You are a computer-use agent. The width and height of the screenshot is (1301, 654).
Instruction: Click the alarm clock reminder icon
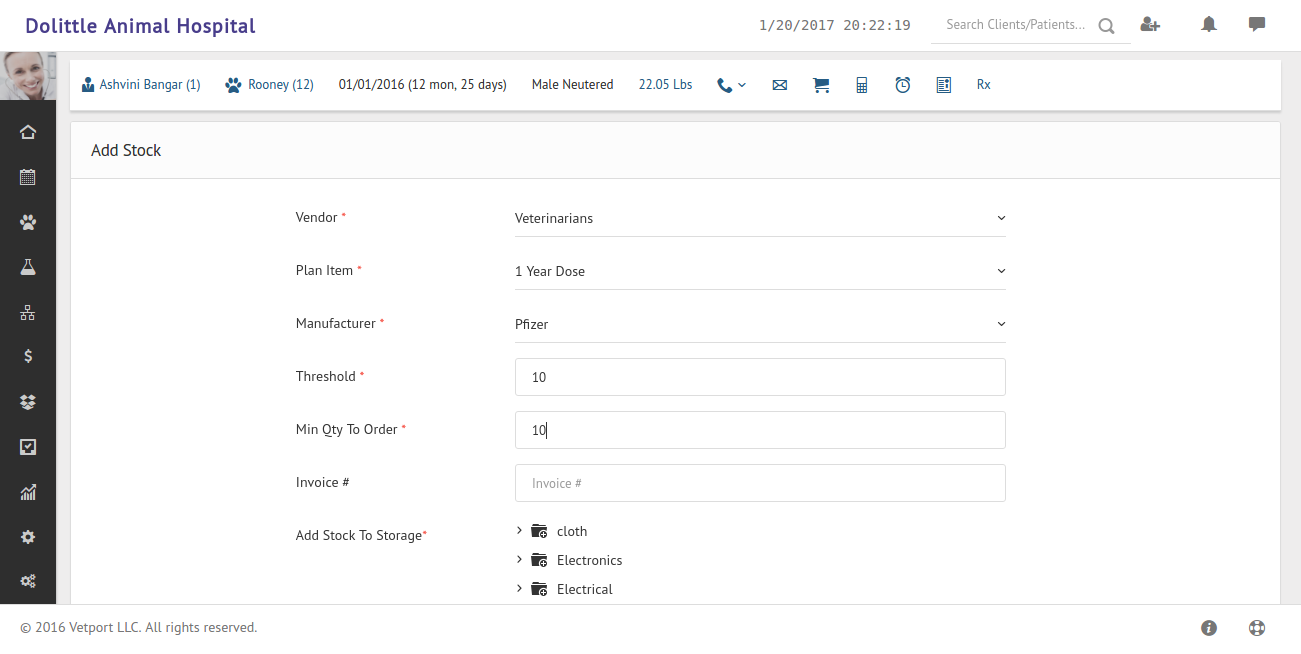click(x=902, y=85)
